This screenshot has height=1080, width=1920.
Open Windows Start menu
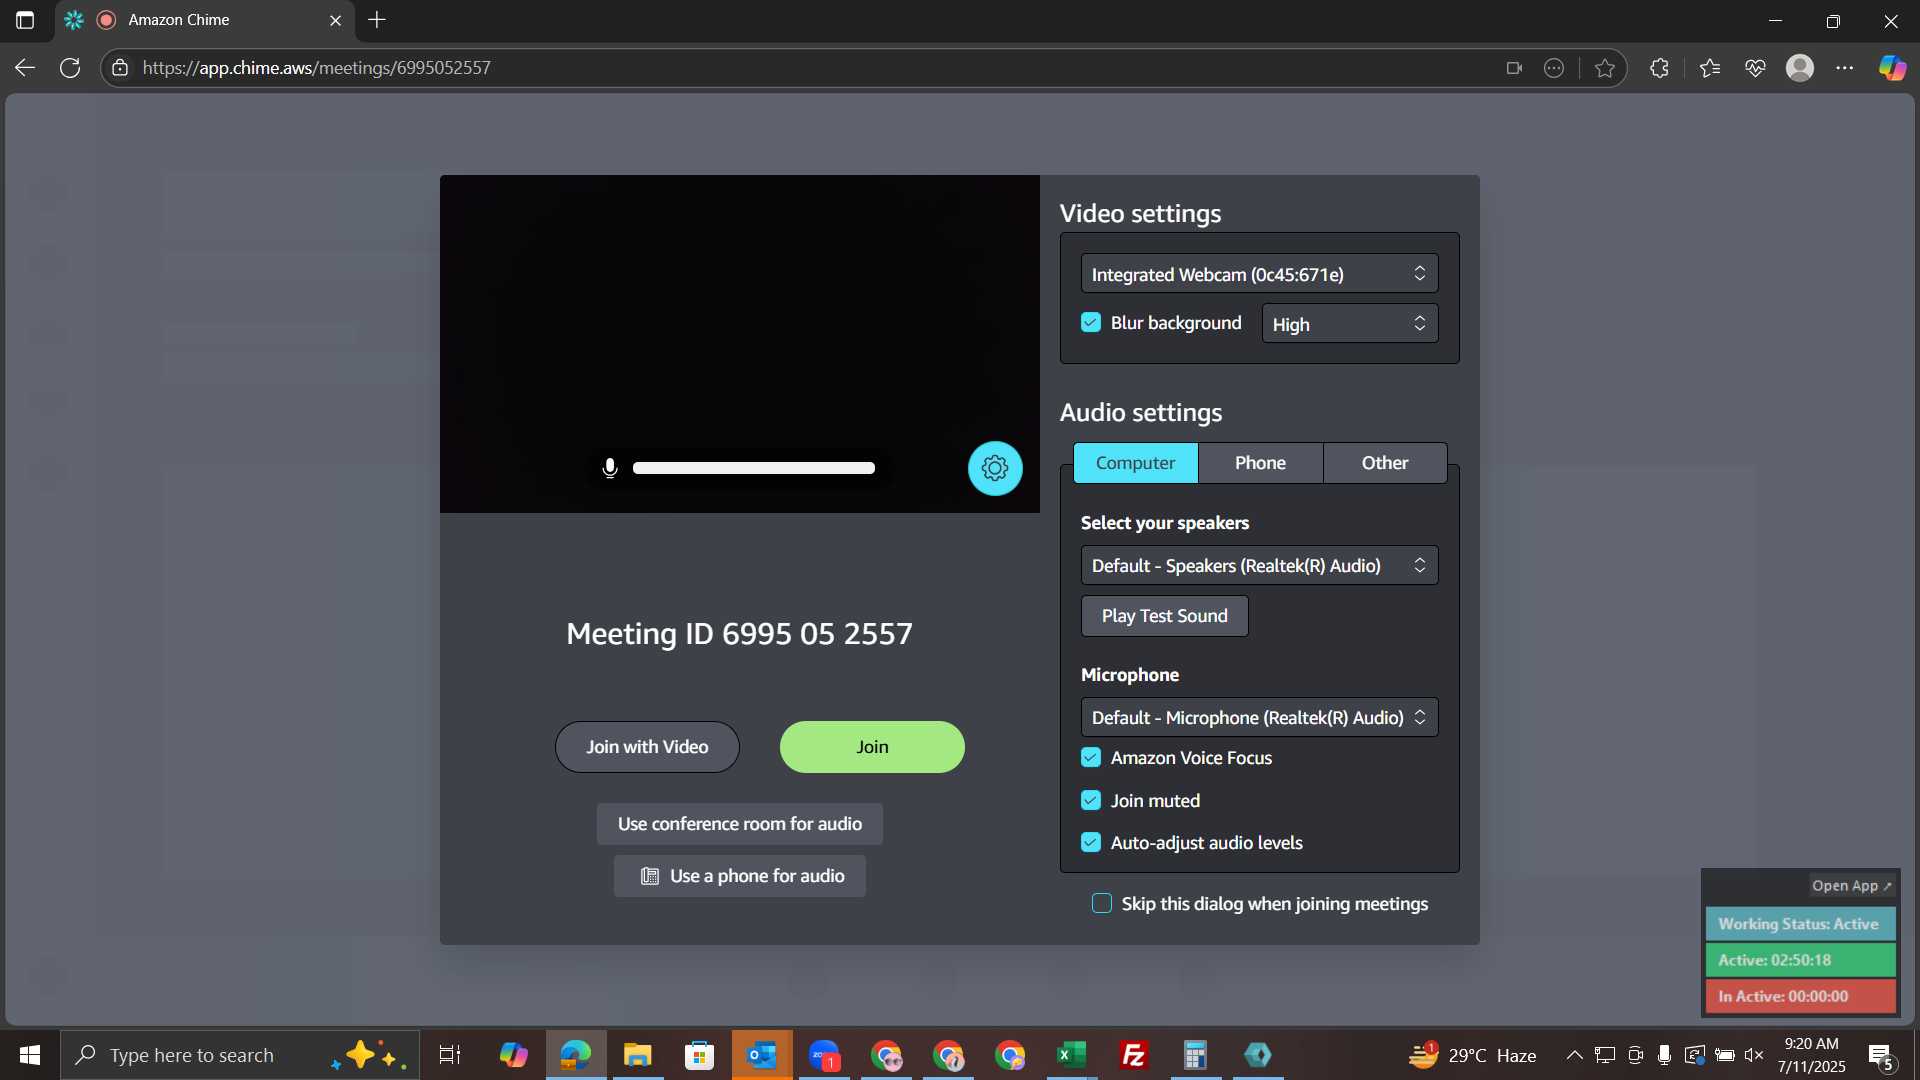[30, 1055]
